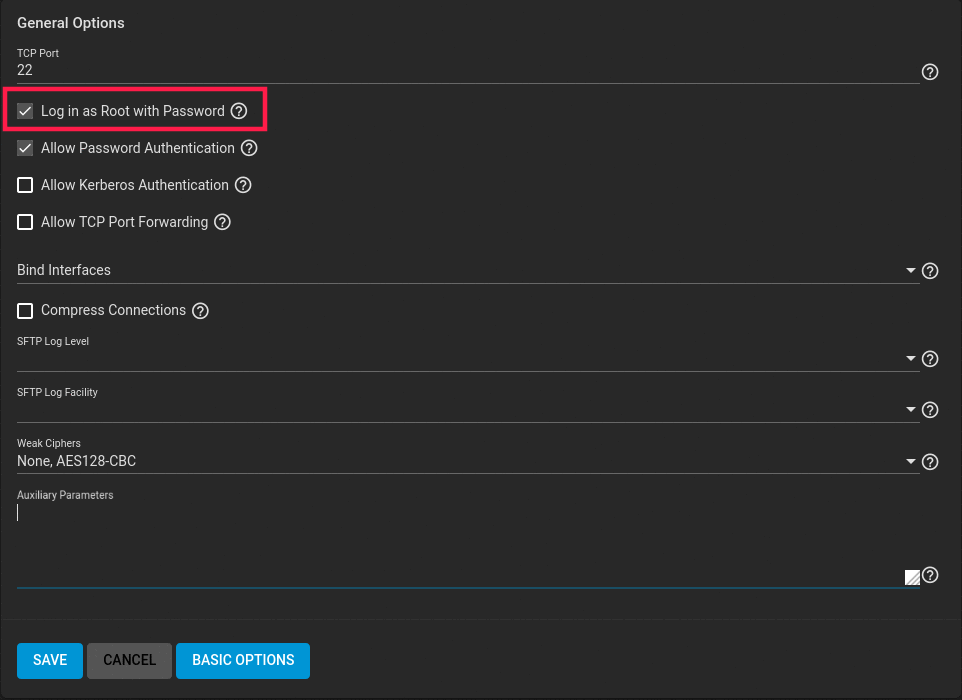Expand Weak Ciphers dropdown
Viewport: 962px width, 700px height.
[910, 462]
